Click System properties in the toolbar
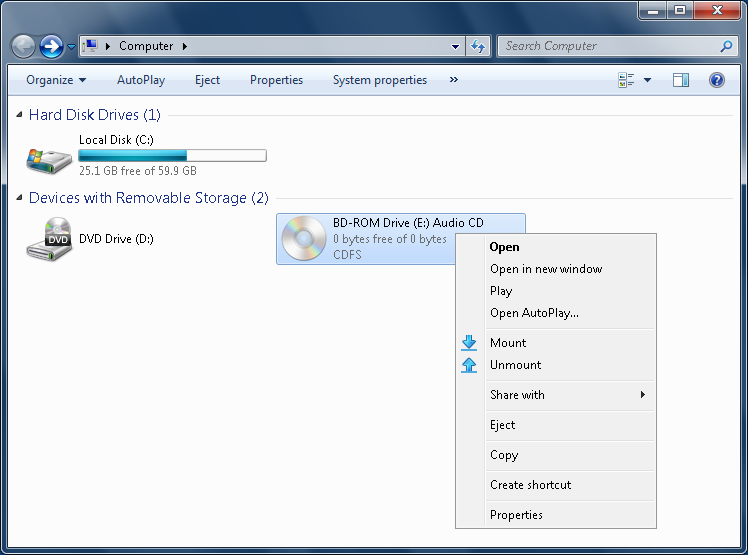The image size is (748, 555). (x=380, y=80)
